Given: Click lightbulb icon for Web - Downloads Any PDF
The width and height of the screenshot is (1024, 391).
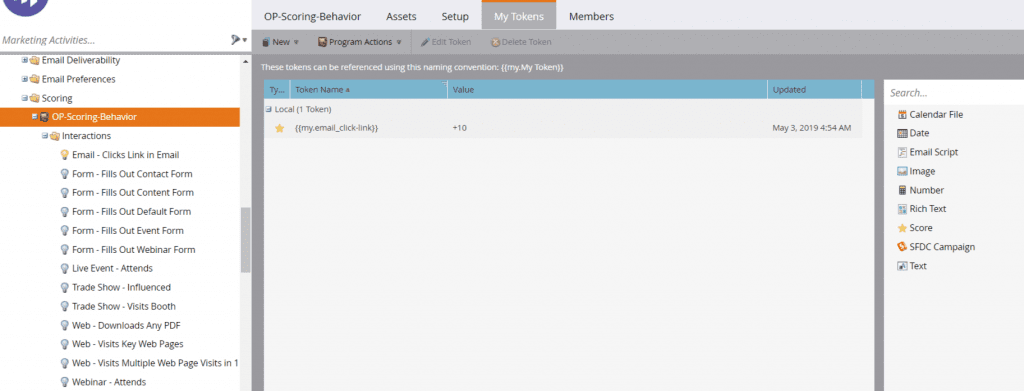Looking at the screenshot, I should [x=65, y=325].
